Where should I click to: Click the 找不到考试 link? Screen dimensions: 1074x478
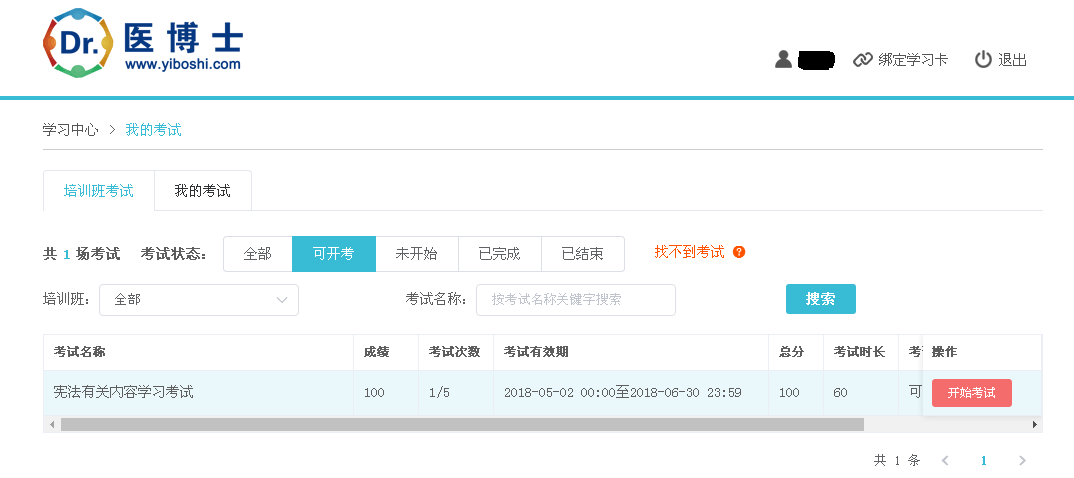point(689,252)
